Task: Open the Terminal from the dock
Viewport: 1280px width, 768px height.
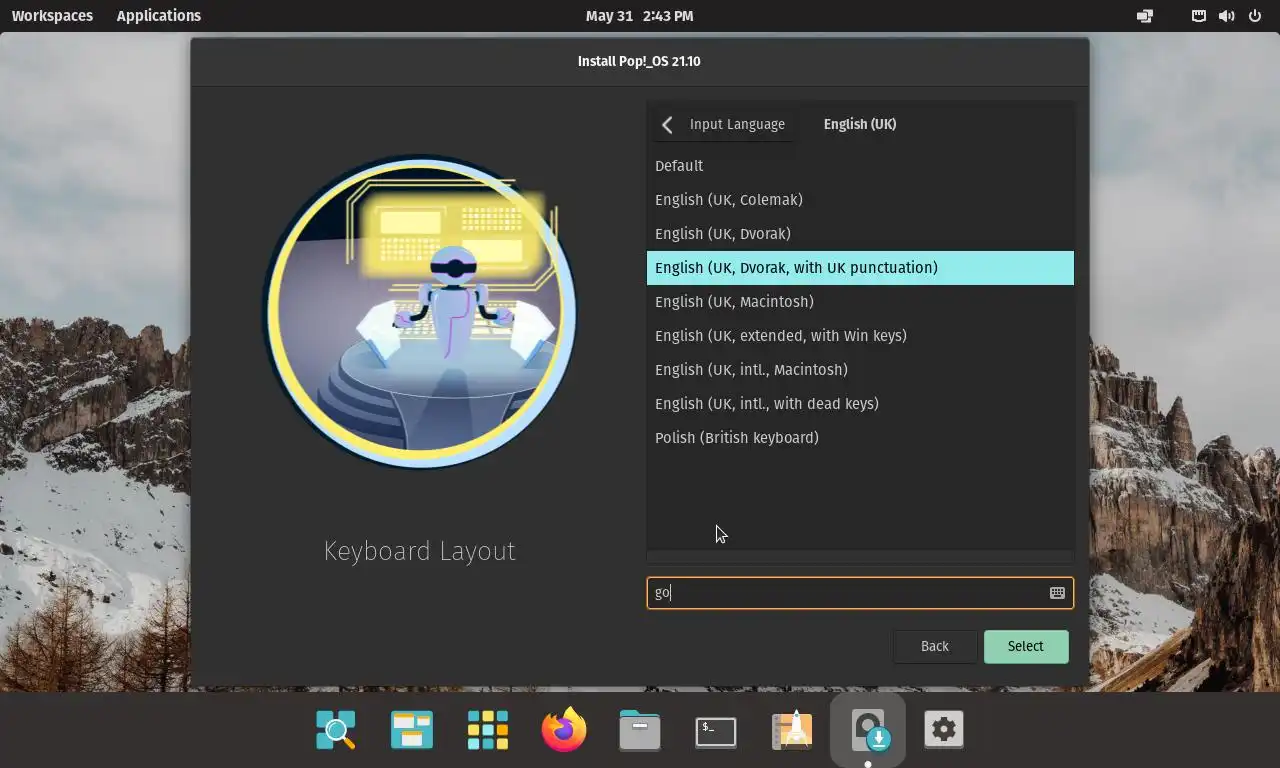Action: pos(716,732)
